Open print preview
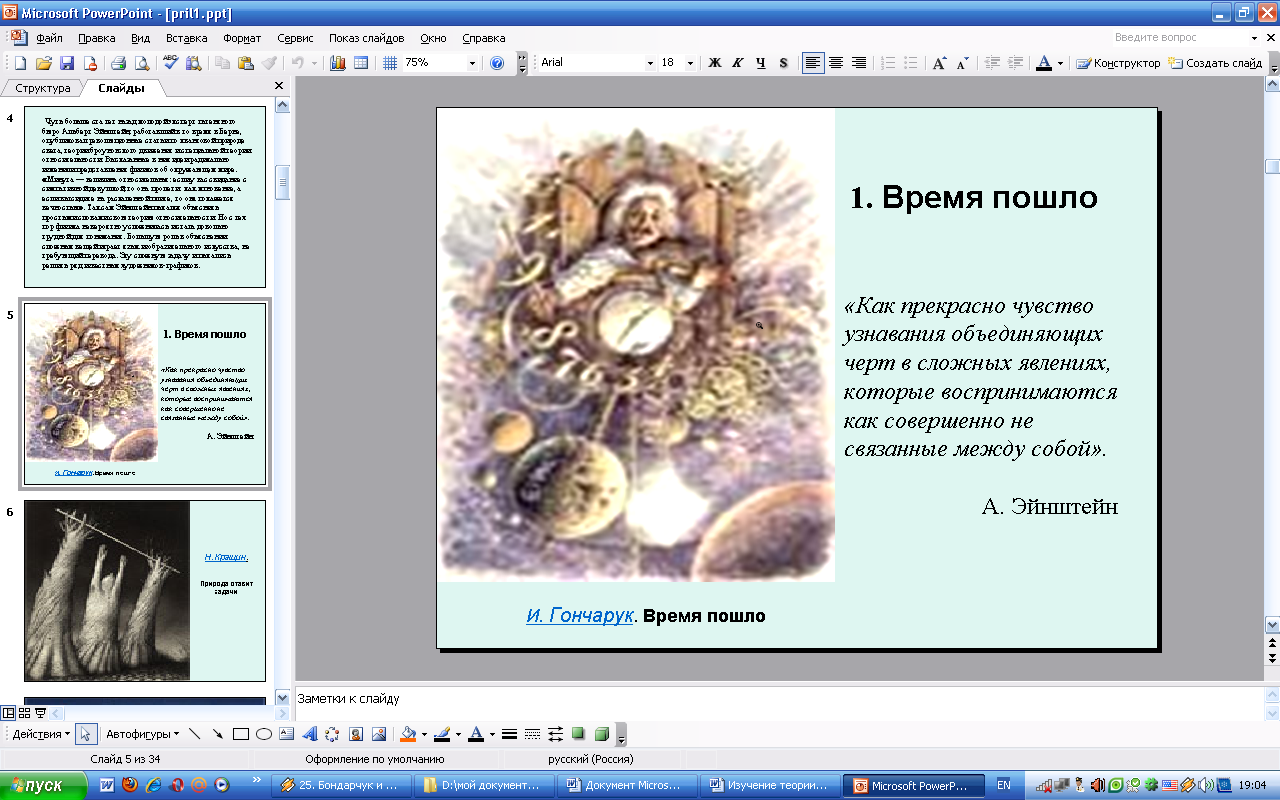1280x800 pixels. pos(142,63)
